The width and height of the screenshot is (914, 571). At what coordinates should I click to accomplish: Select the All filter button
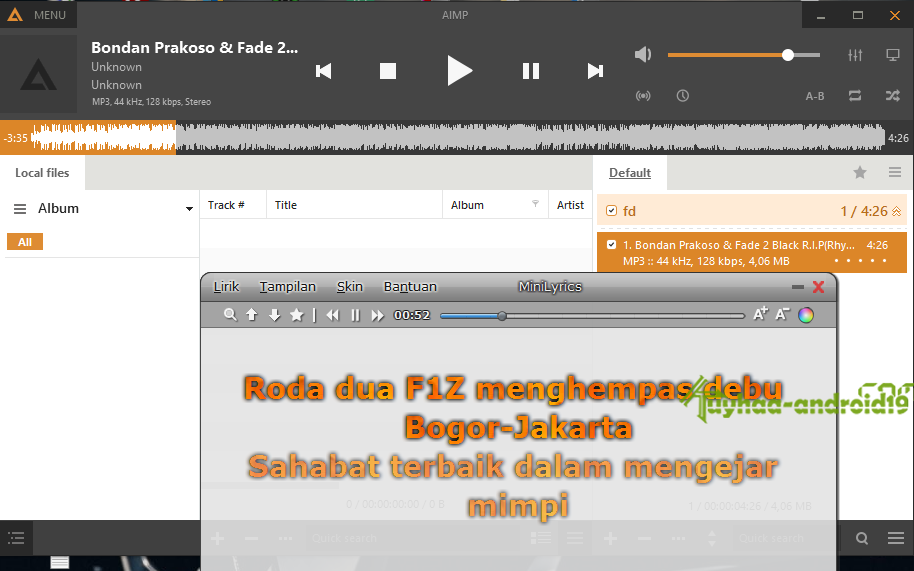coord(24,242)
